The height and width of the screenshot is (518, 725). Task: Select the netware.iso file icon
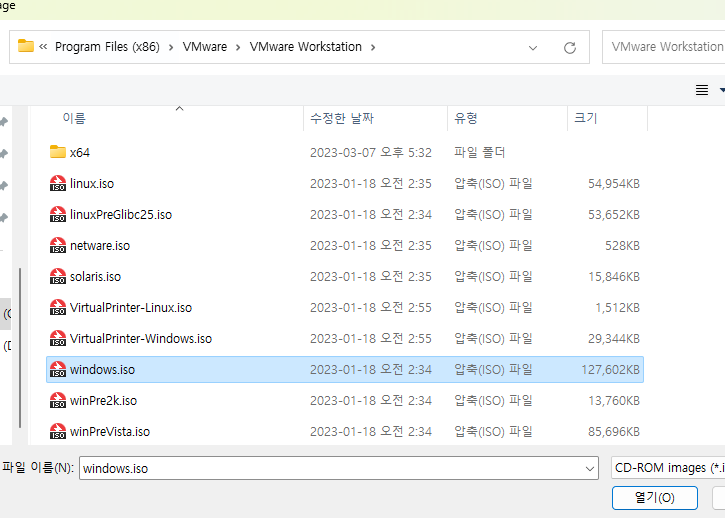[x=58, y=245]
